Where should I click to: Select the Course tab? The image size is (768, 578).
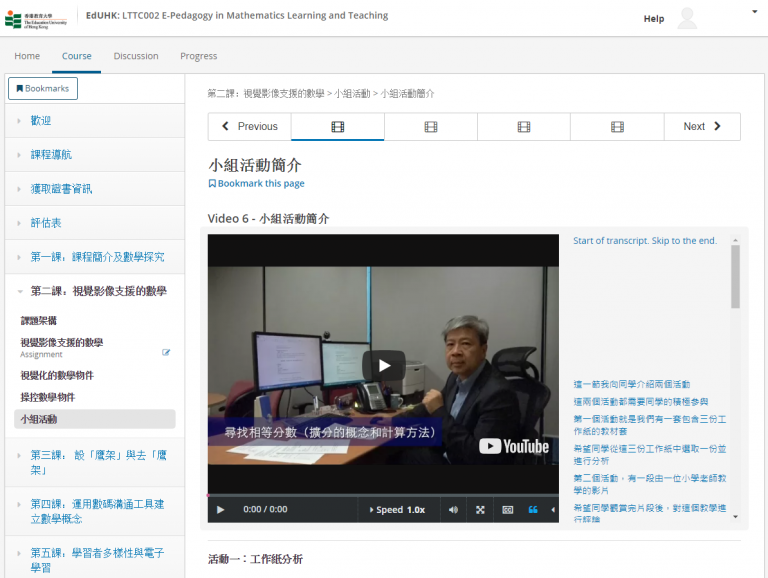pos(76,56)
